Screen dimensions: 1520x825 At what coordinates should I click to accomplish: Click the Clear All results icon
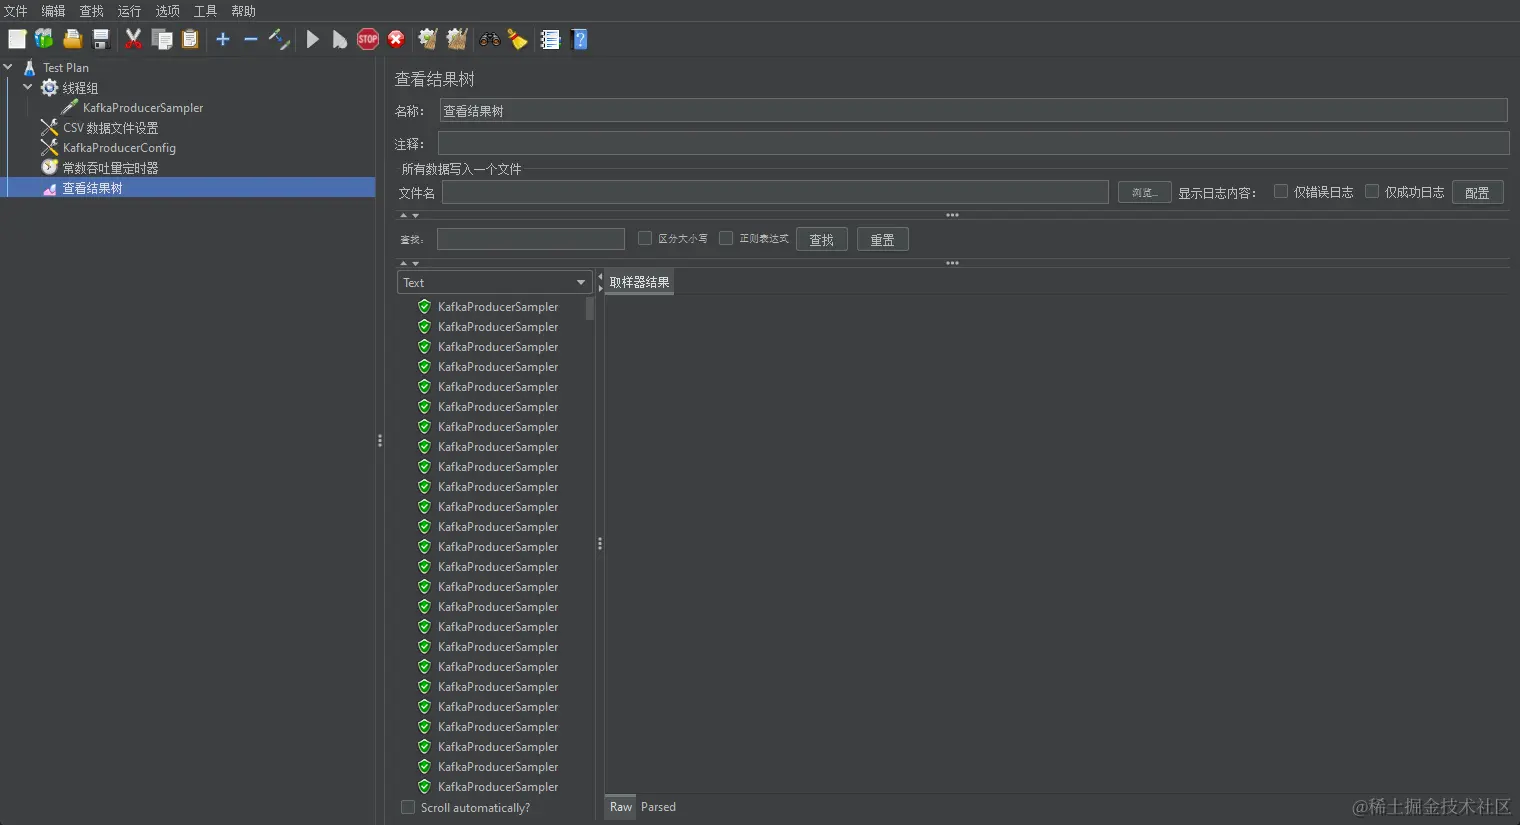tap(457, 39)
